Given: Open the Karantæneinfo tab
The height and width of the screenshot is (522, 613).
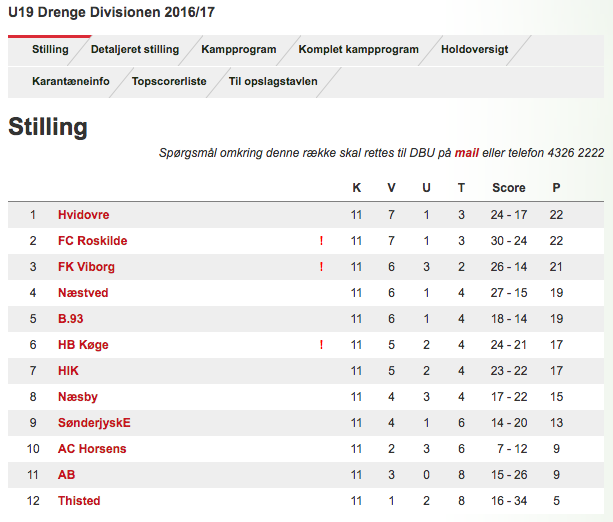Looking at the screenshot, I should point(71,81).
